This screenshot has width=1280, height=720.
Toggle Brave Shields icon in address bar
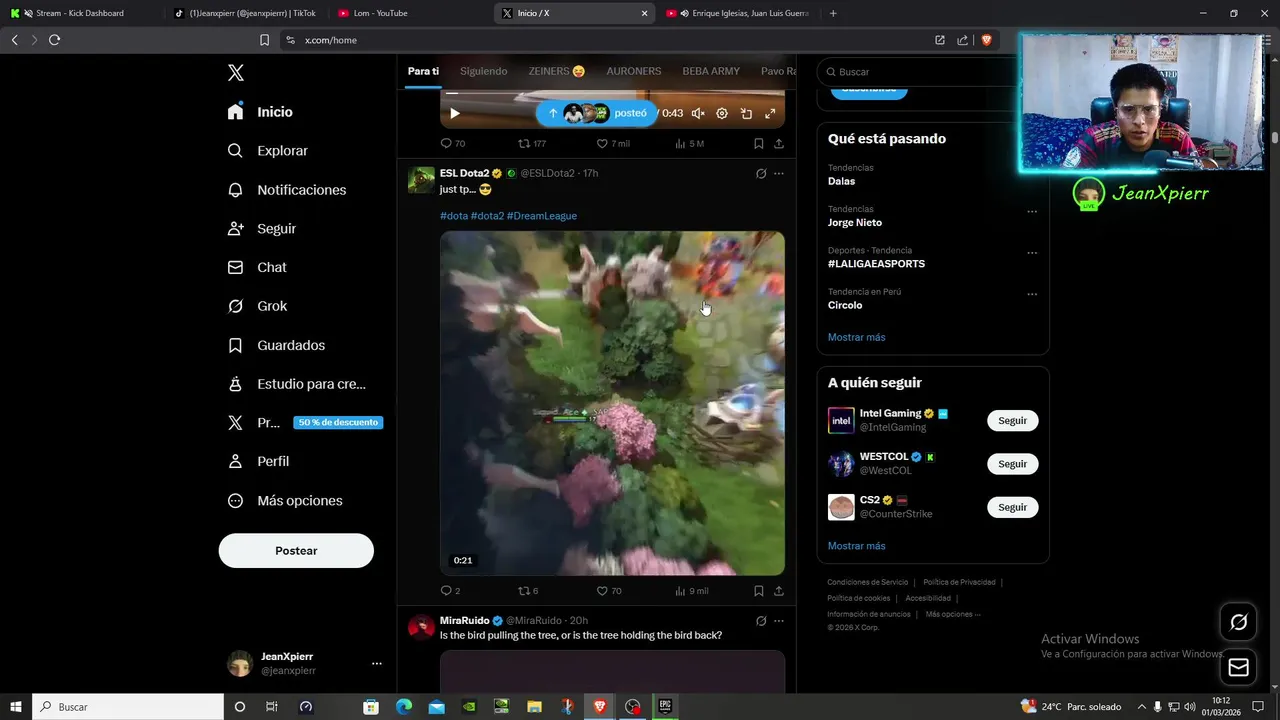click(x=986, y=40)
